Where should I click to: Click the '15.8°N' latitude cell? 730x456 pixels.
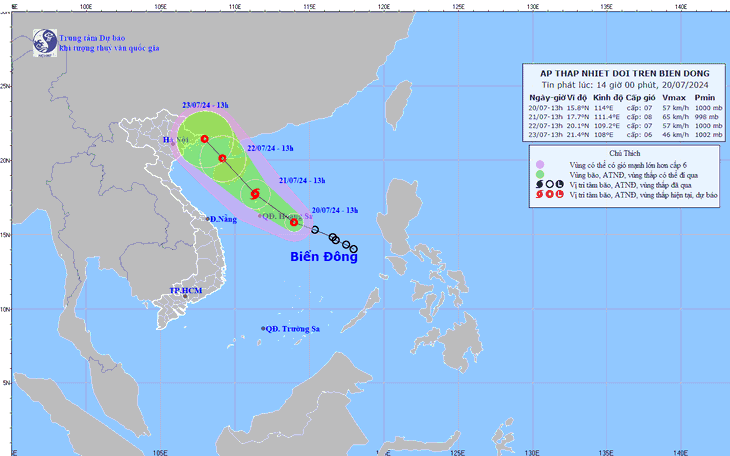pos(578,108)
